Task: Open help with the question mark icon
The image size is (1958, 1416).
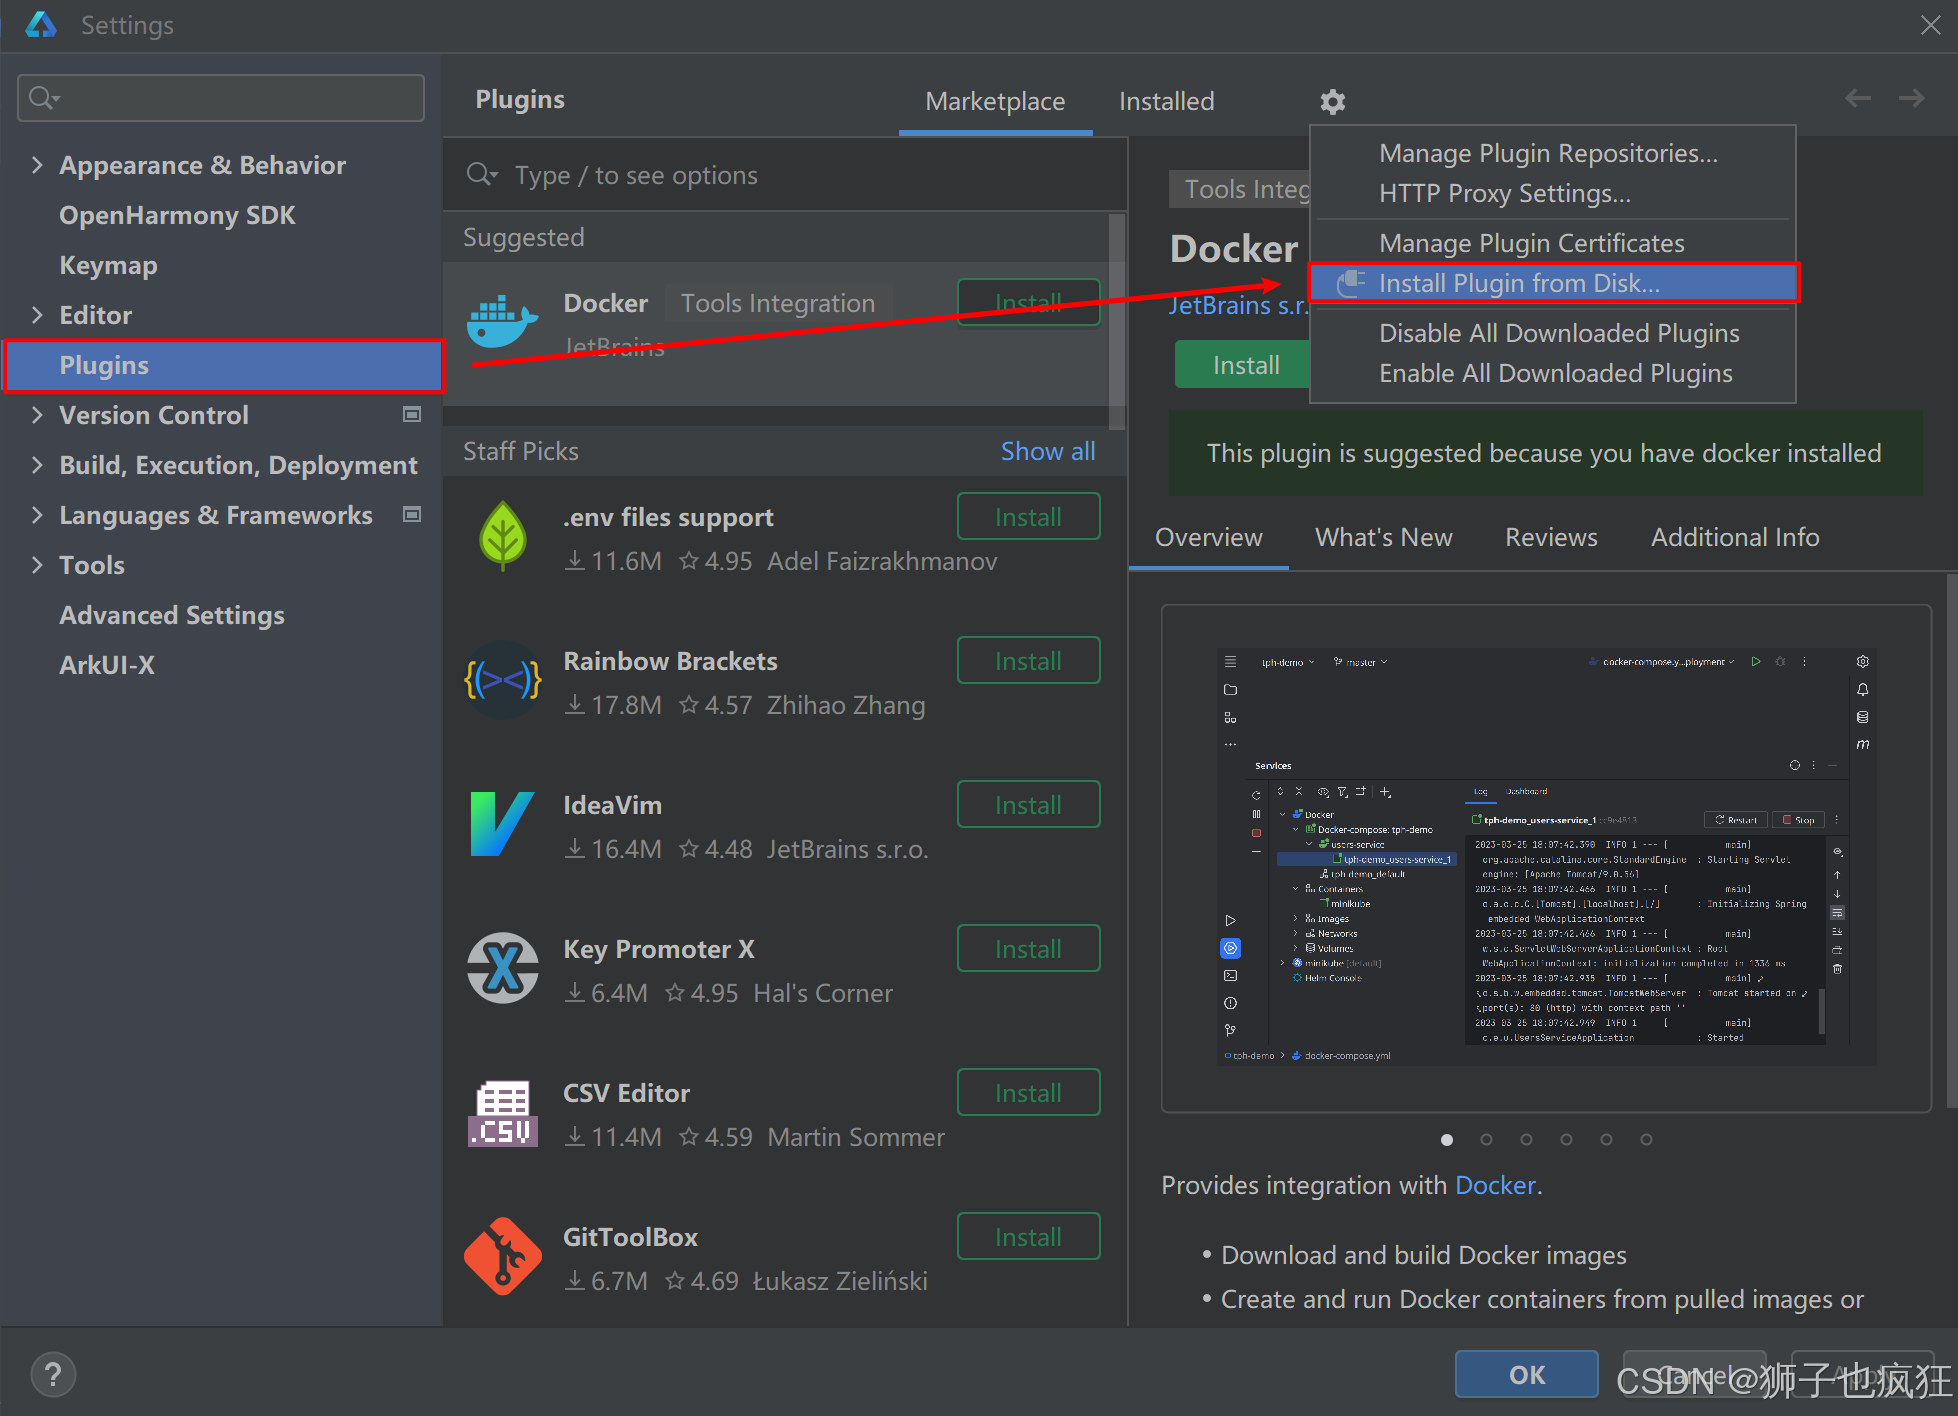Action: coord(53,1375)
